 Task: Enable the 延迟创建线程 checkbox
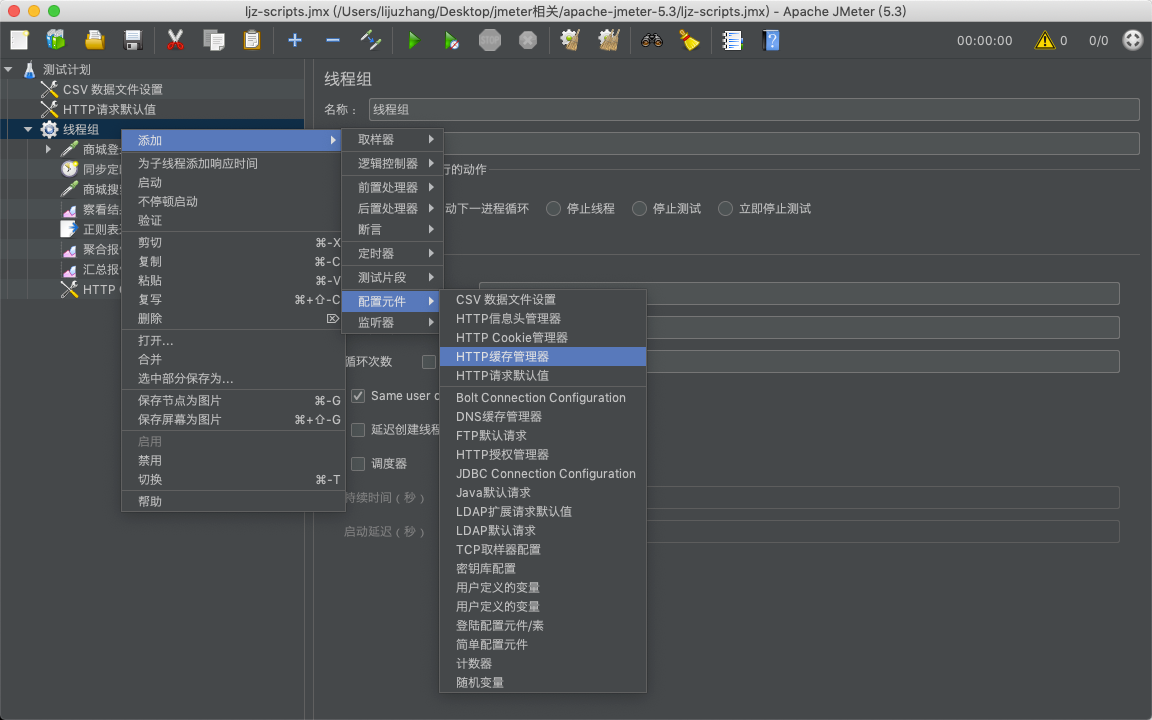click(358, 430)
